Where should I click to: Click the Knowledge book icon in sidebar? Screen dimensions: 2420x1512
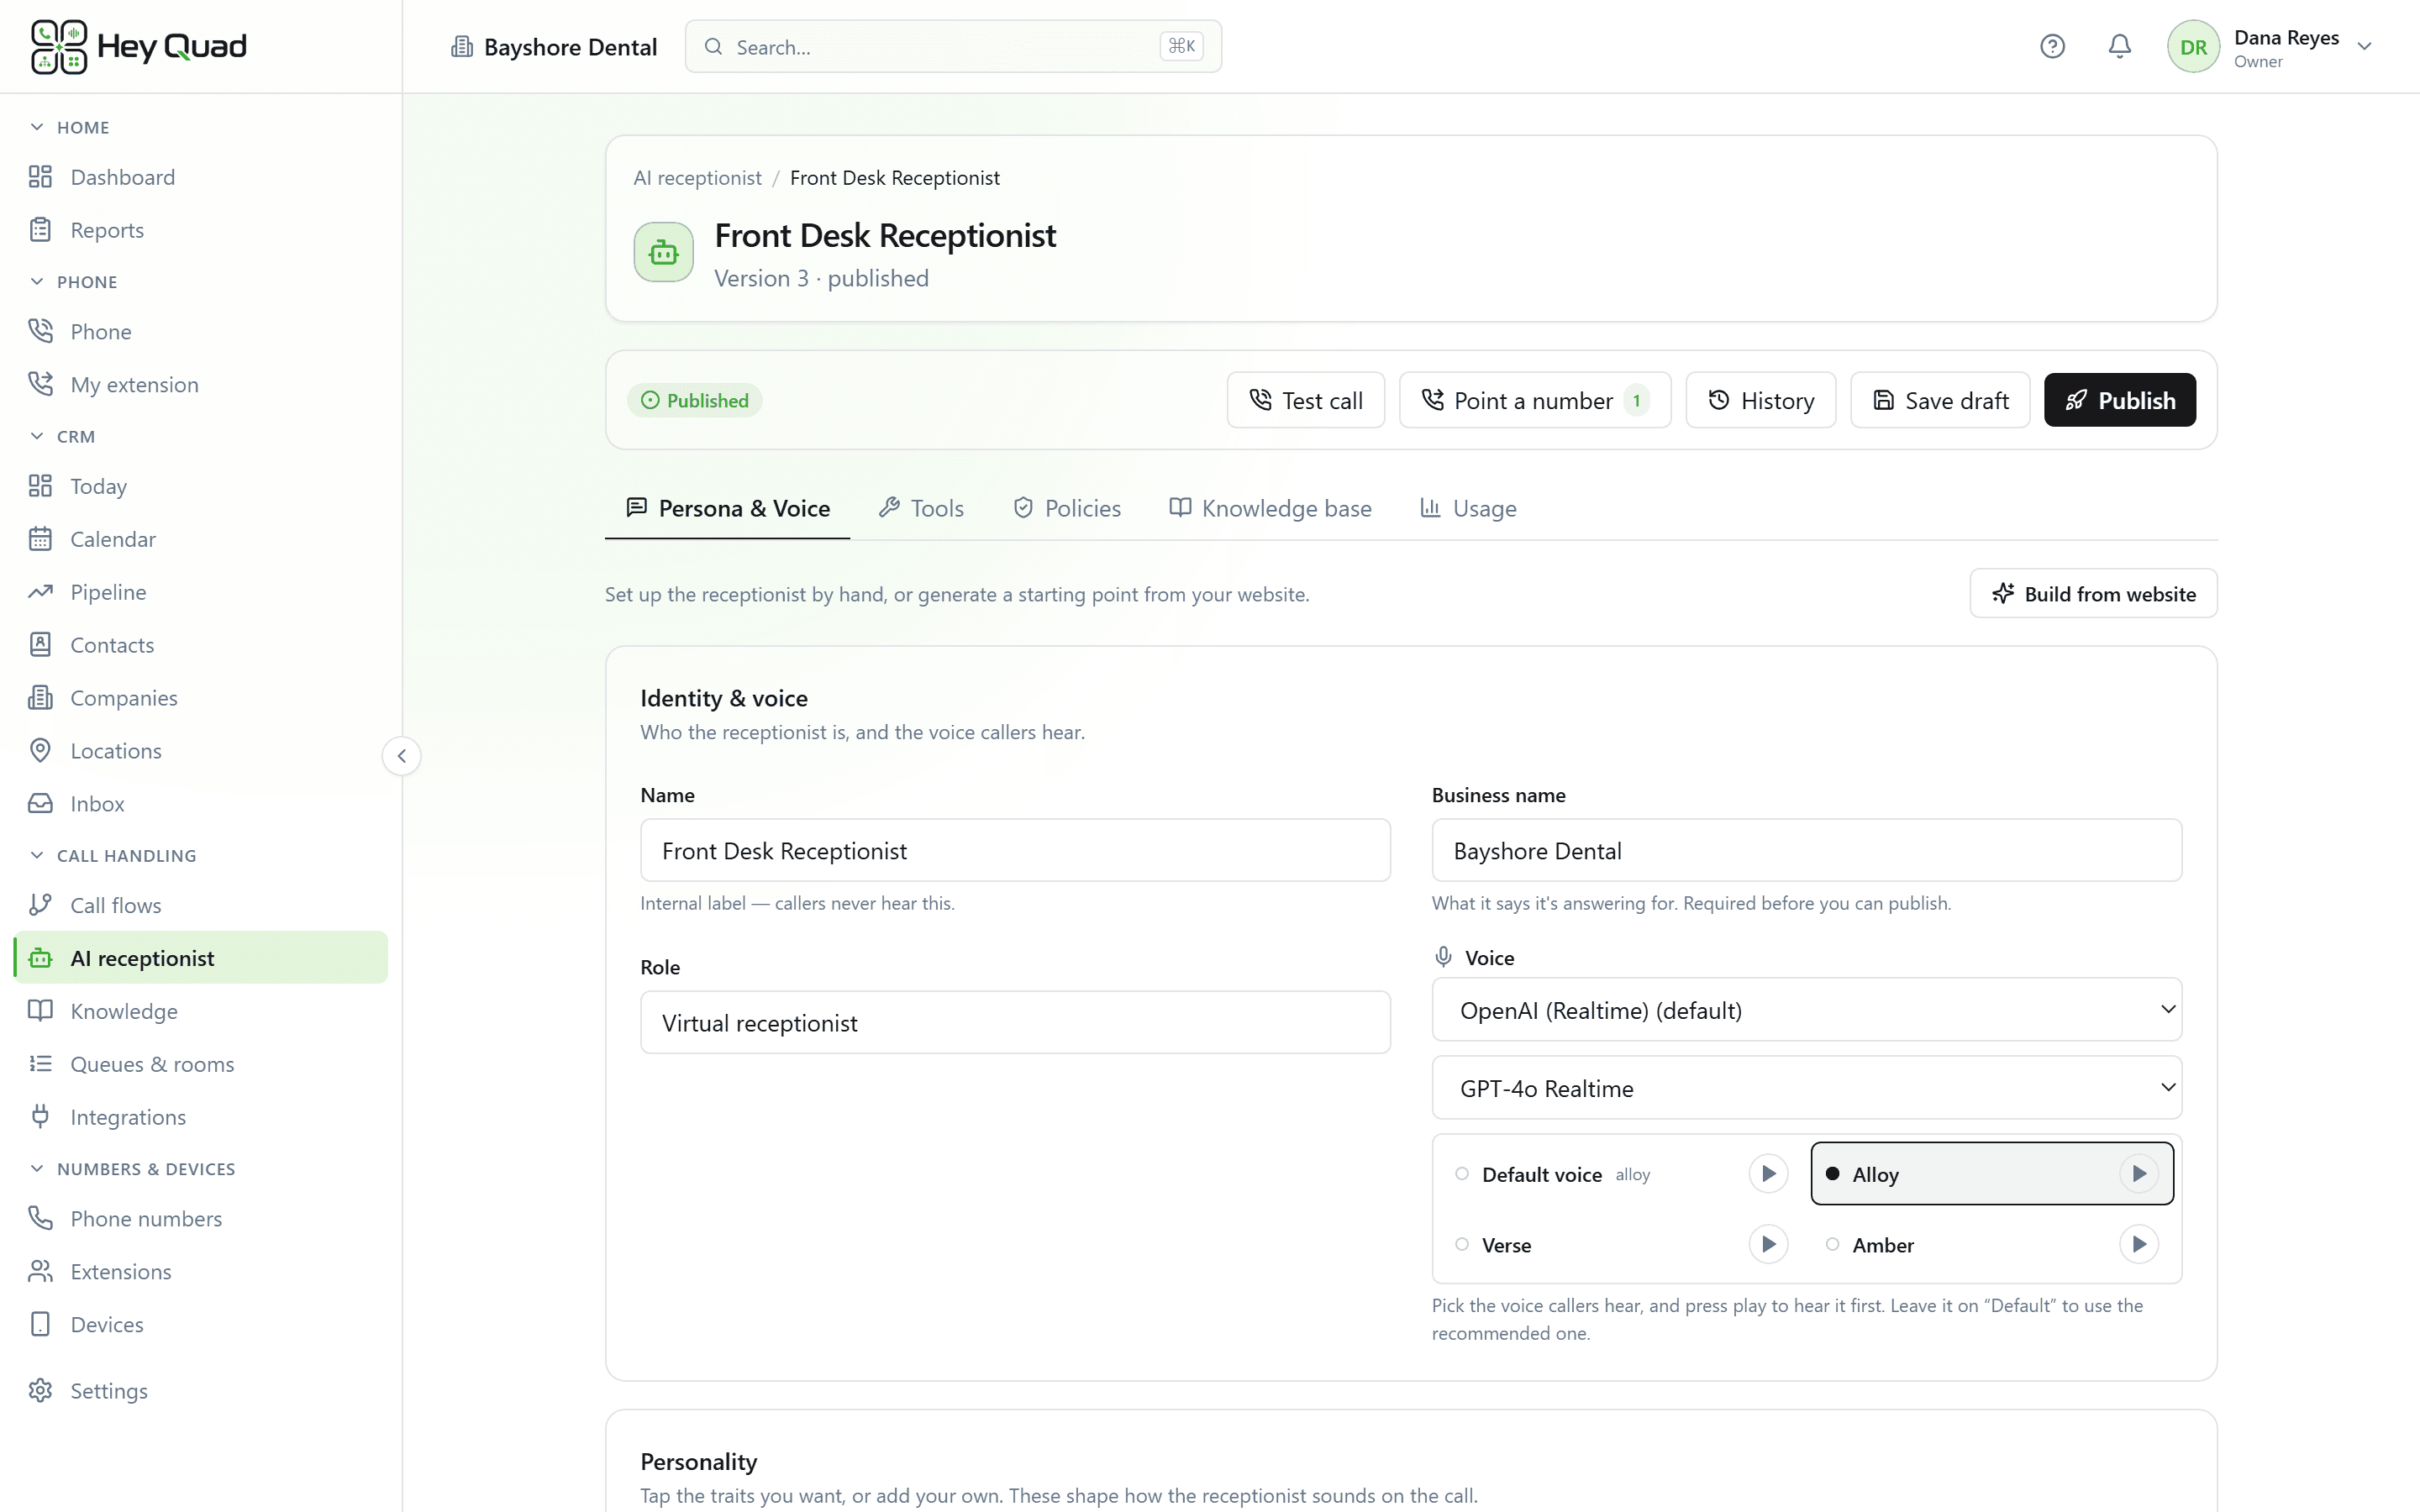(40, 1011)
